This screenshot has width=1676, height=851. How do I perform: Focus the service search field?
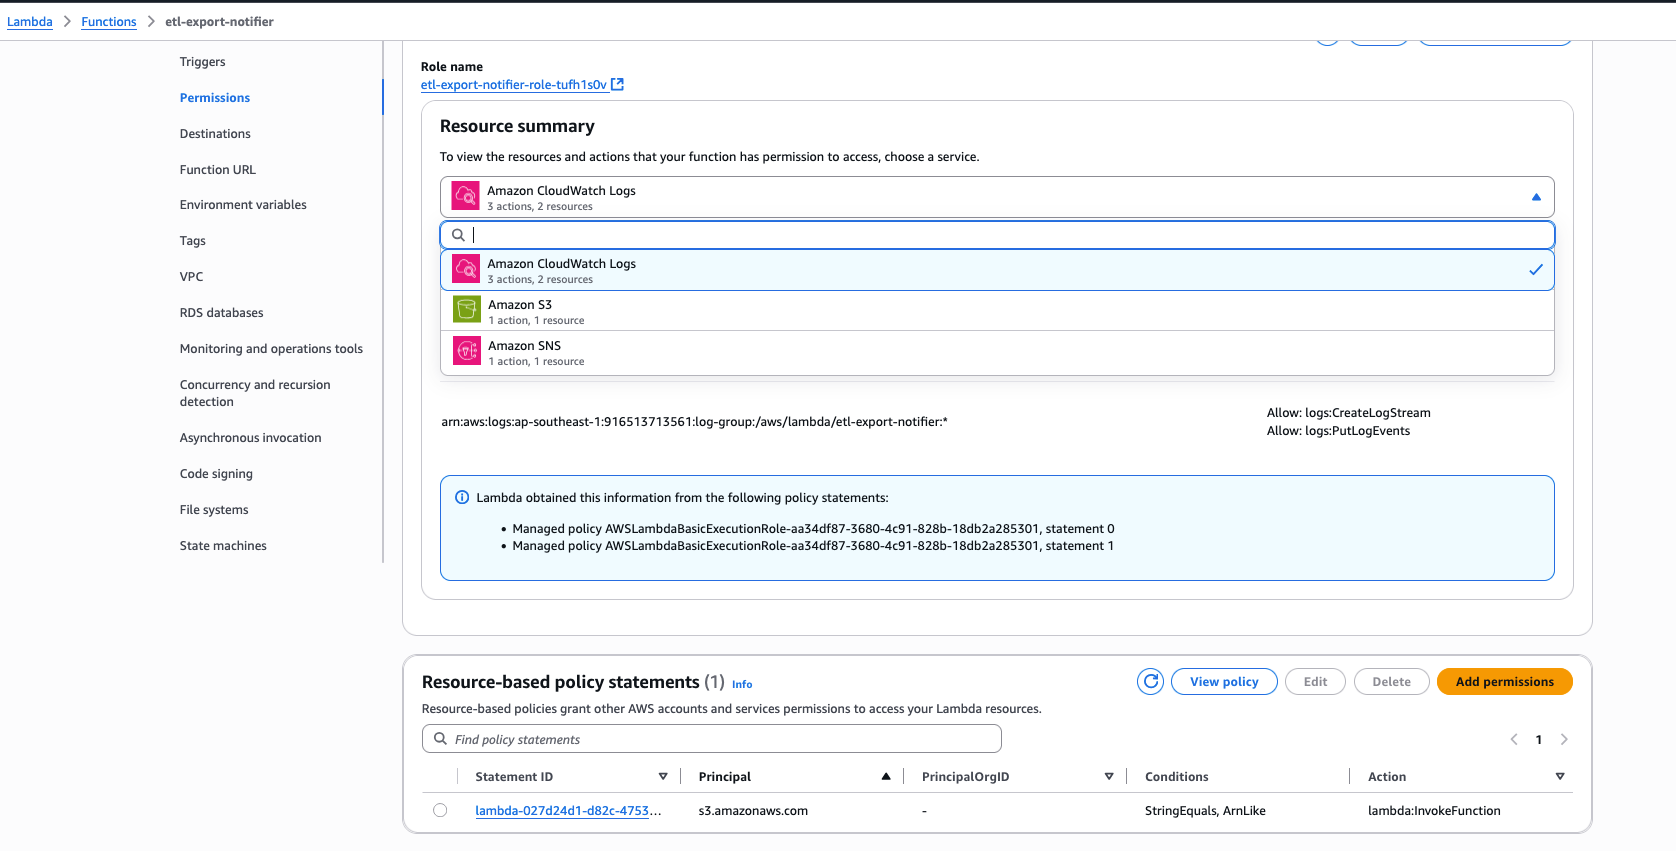tap(997, 235)
